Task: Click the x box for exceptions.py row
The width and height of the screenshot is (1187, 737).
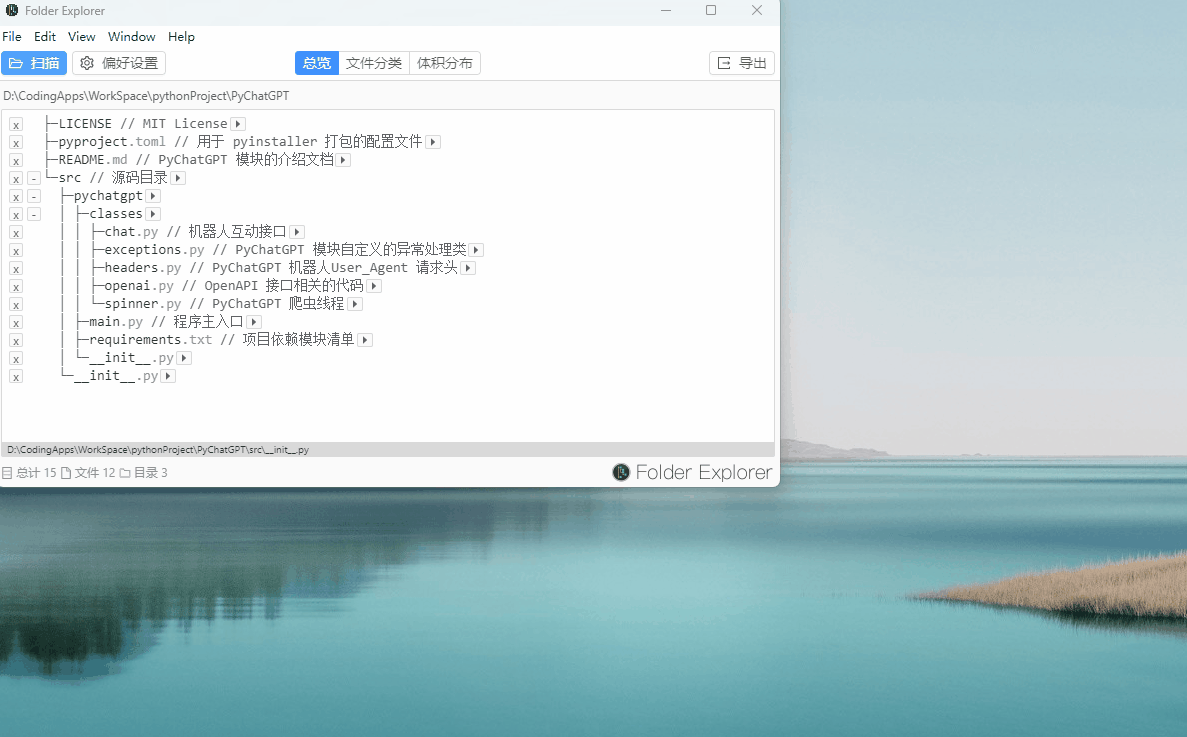Action: 16,250
